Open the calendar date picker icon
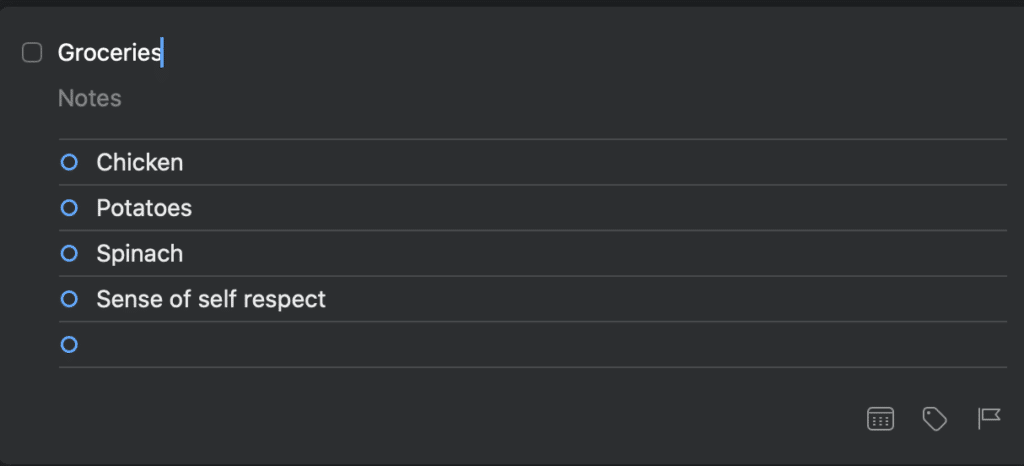Viewport: 1024px width, 466px height. click(x=880, y=418)
